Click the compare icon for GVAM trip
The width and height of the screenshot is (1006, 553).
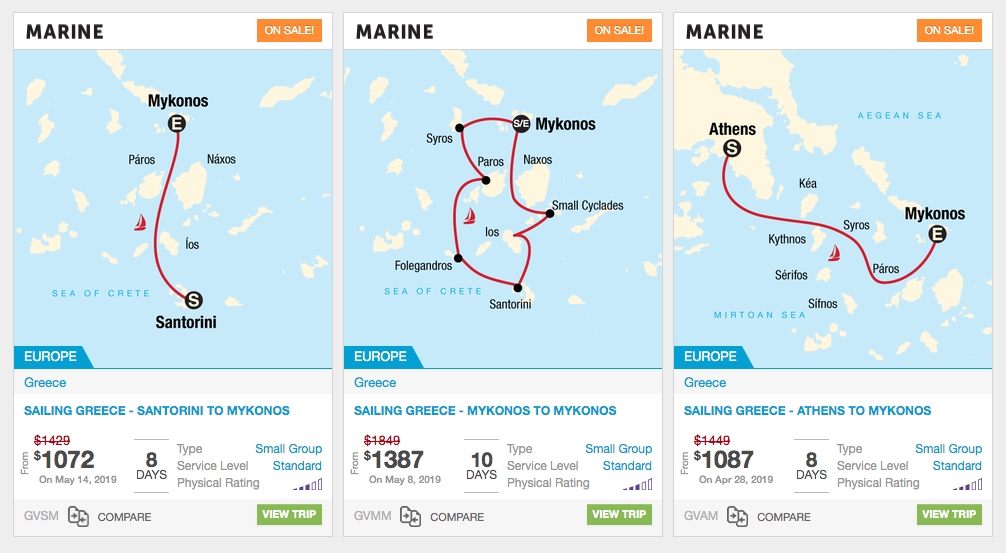click(x=737, y=516)
